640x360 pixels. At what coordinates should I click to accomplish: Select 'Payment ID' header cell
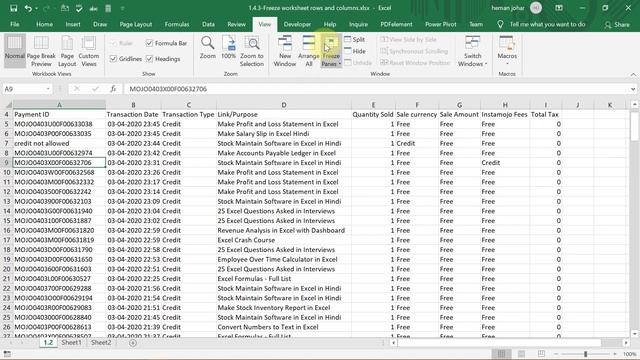[59, 114]
